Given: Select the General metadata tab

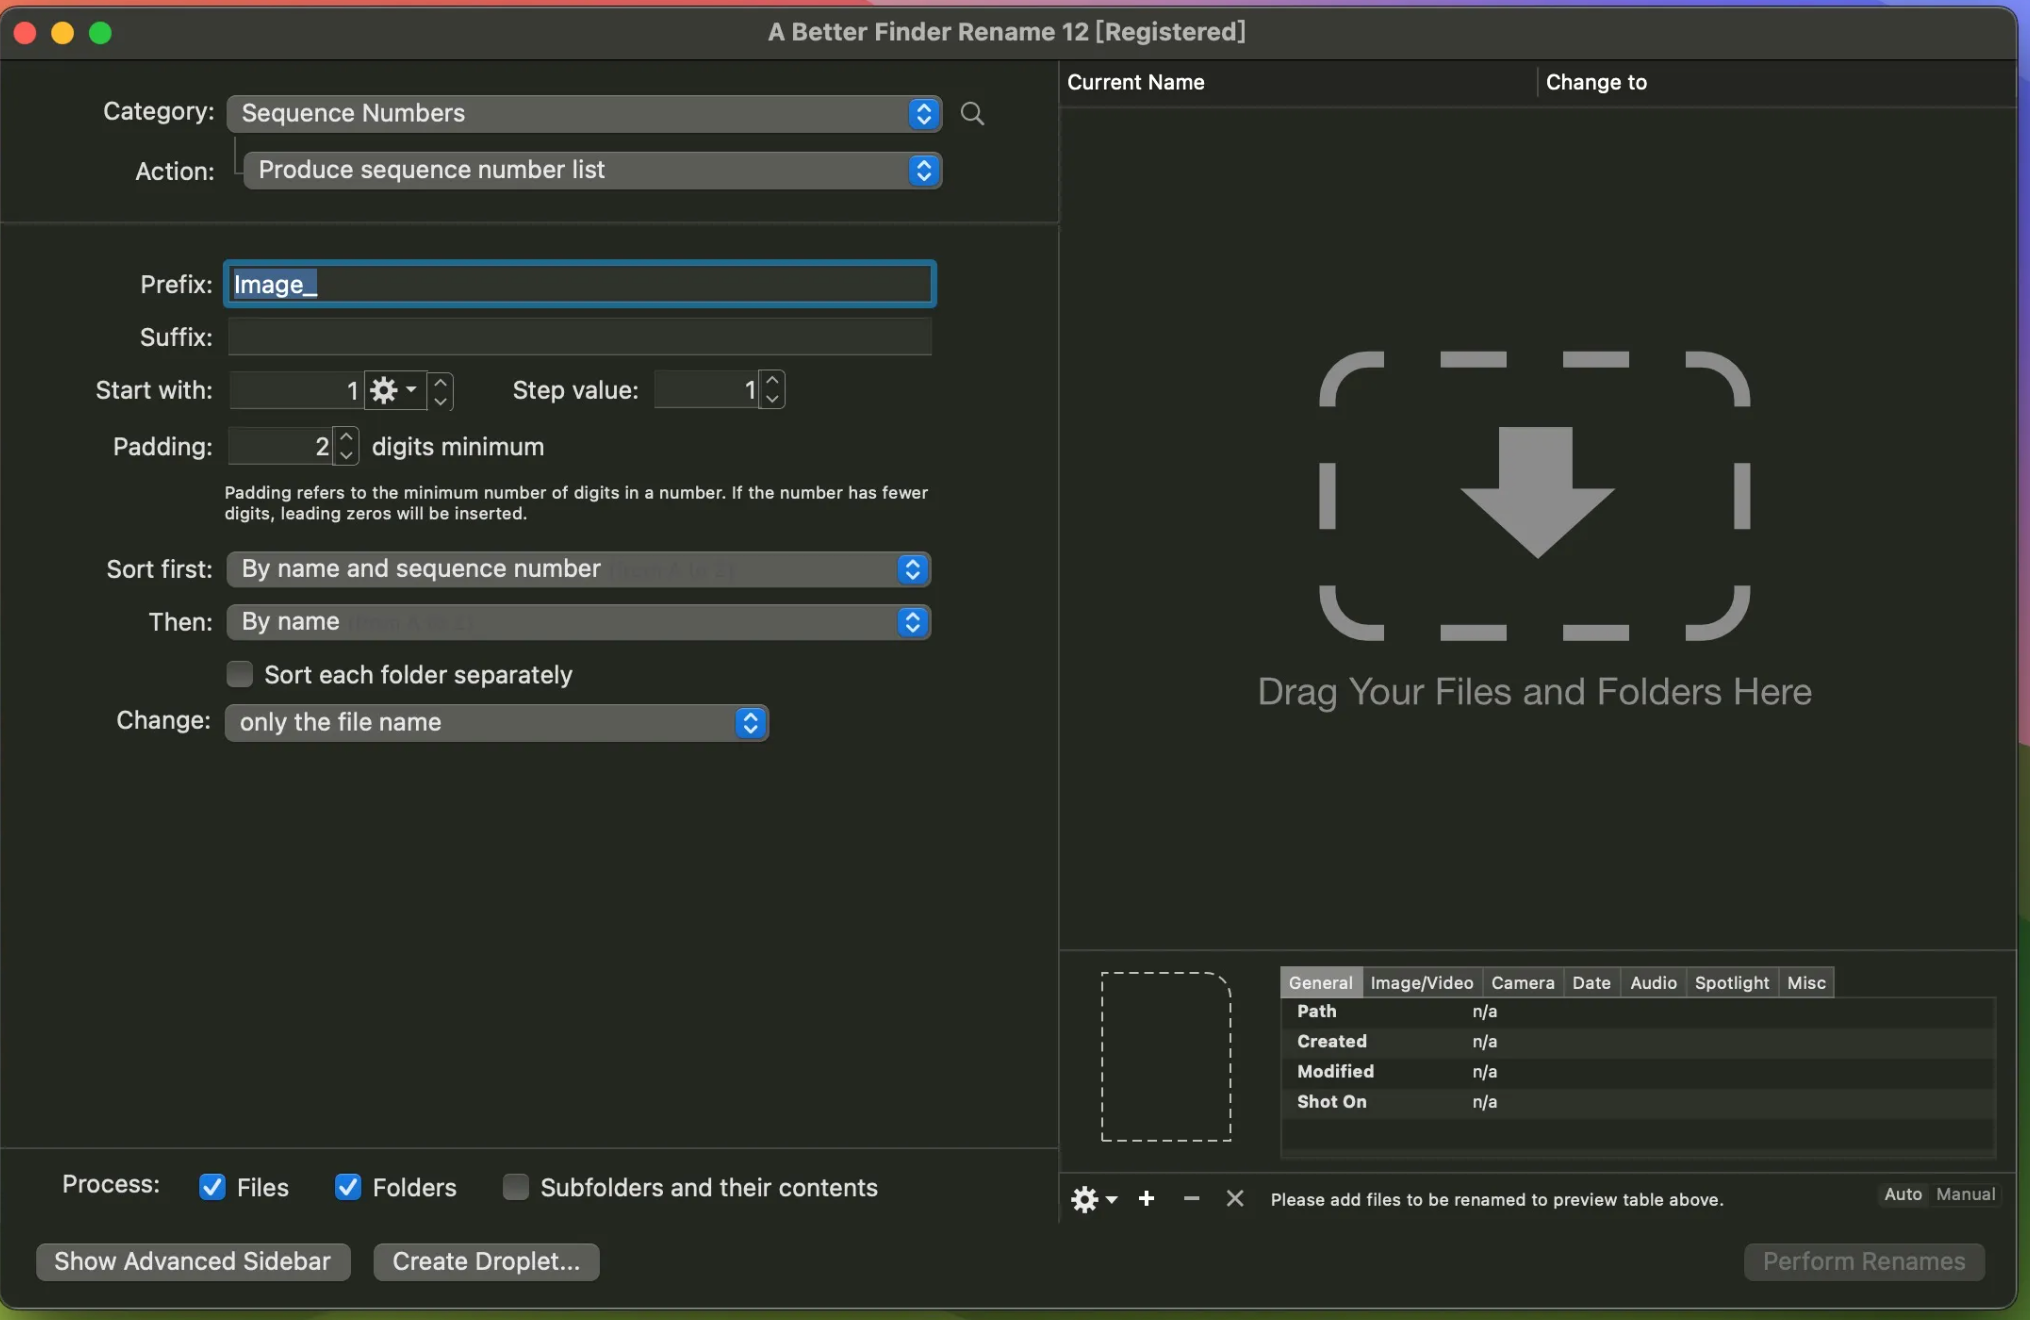Looking at the screenshot, I should [1320, 982].
